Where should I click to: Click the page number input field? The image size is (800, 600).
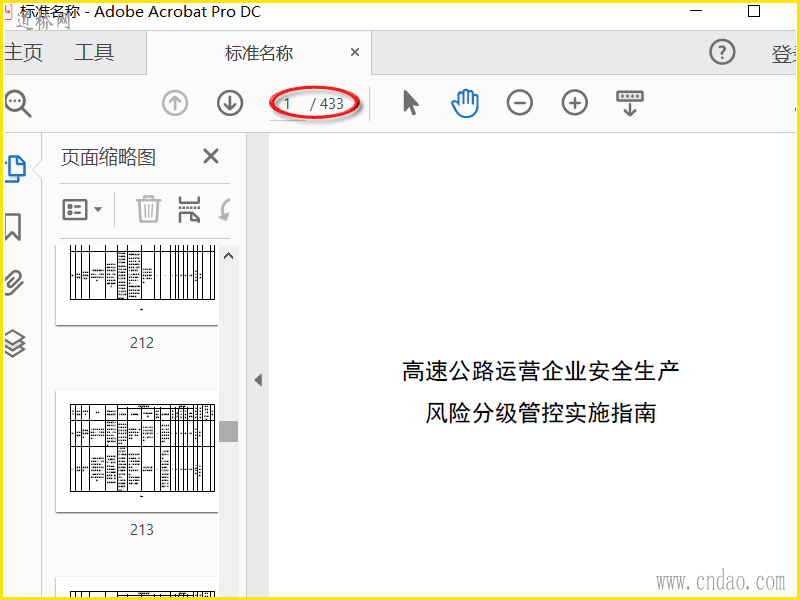click(288, 104)
